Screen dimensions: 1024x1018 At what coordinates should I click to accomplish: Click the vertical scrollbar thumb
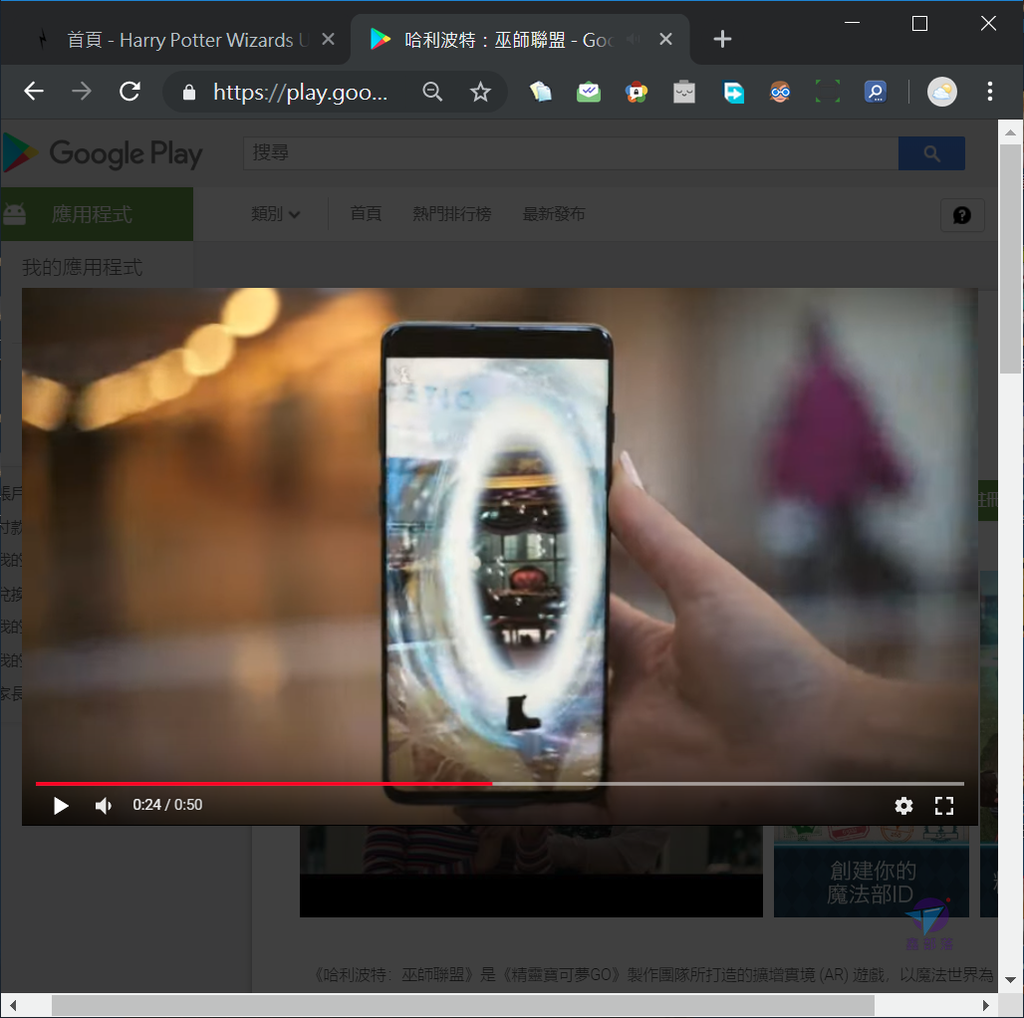point(1010,258)
